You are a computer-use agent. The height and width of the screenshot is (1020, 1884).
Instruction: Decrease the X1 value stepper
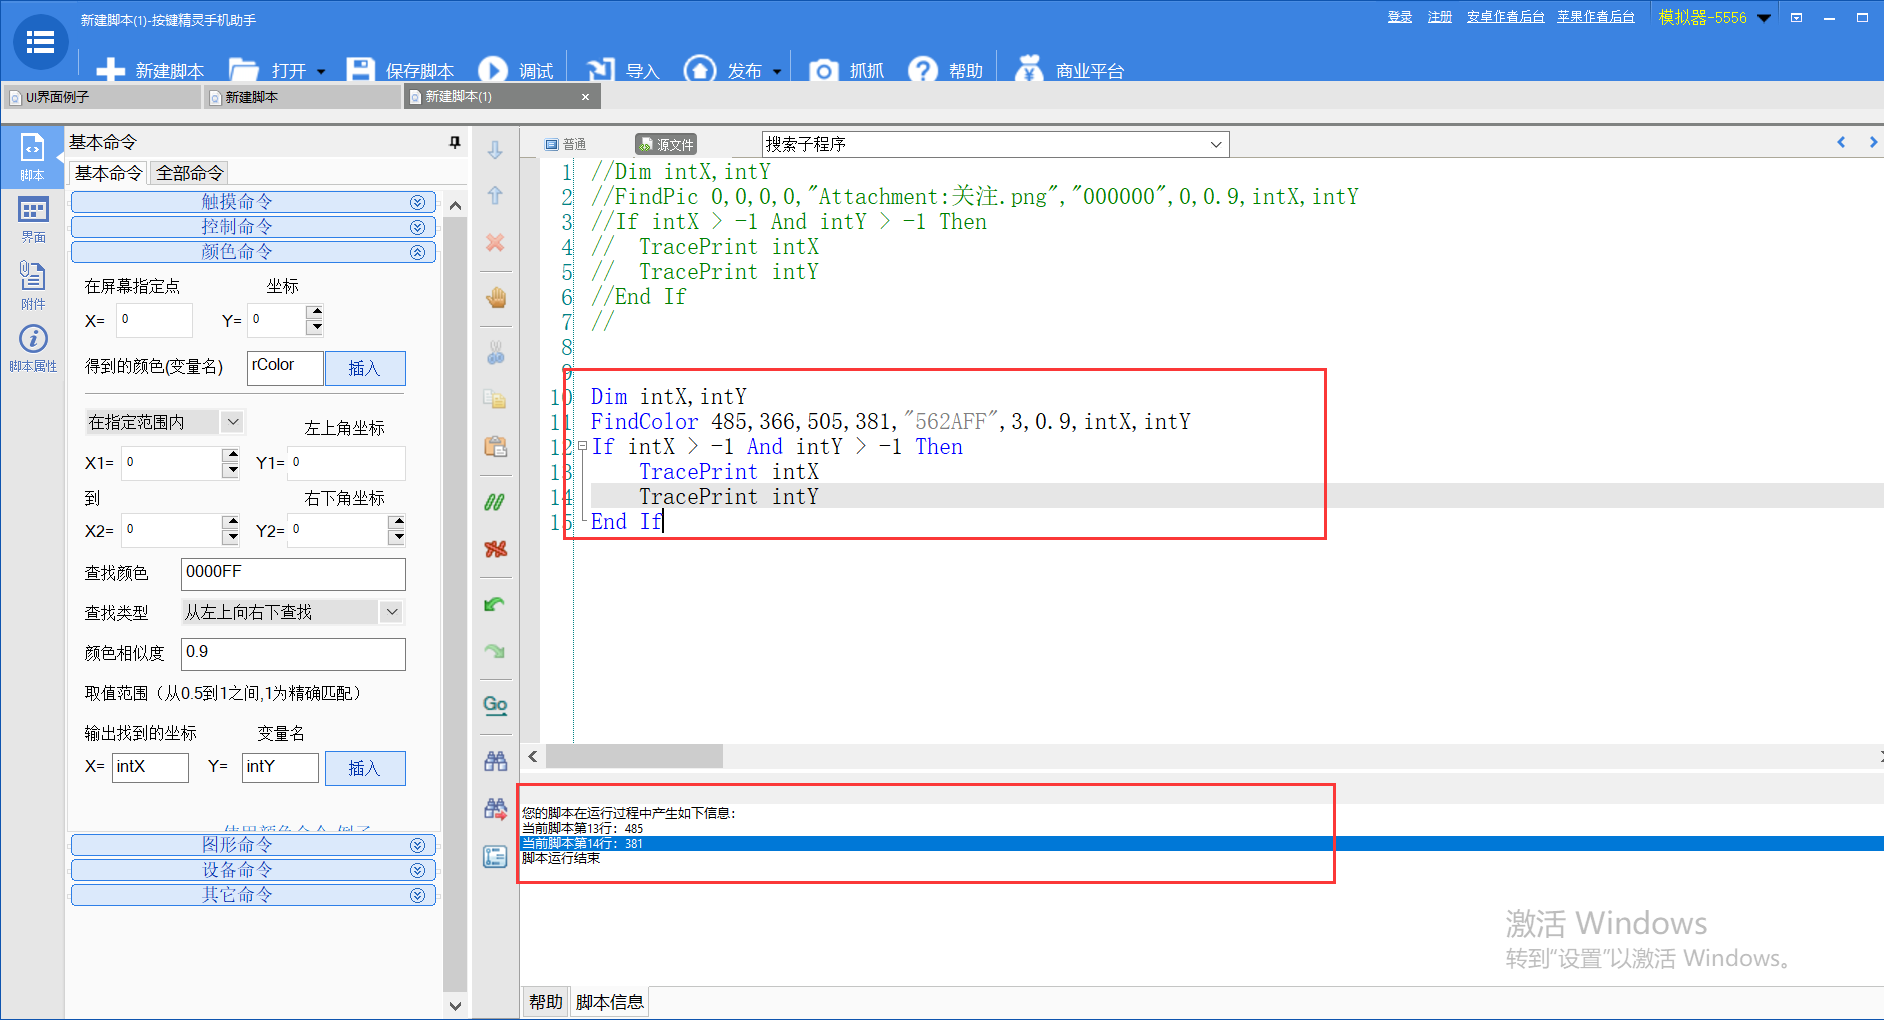click(x=231, y=470)
